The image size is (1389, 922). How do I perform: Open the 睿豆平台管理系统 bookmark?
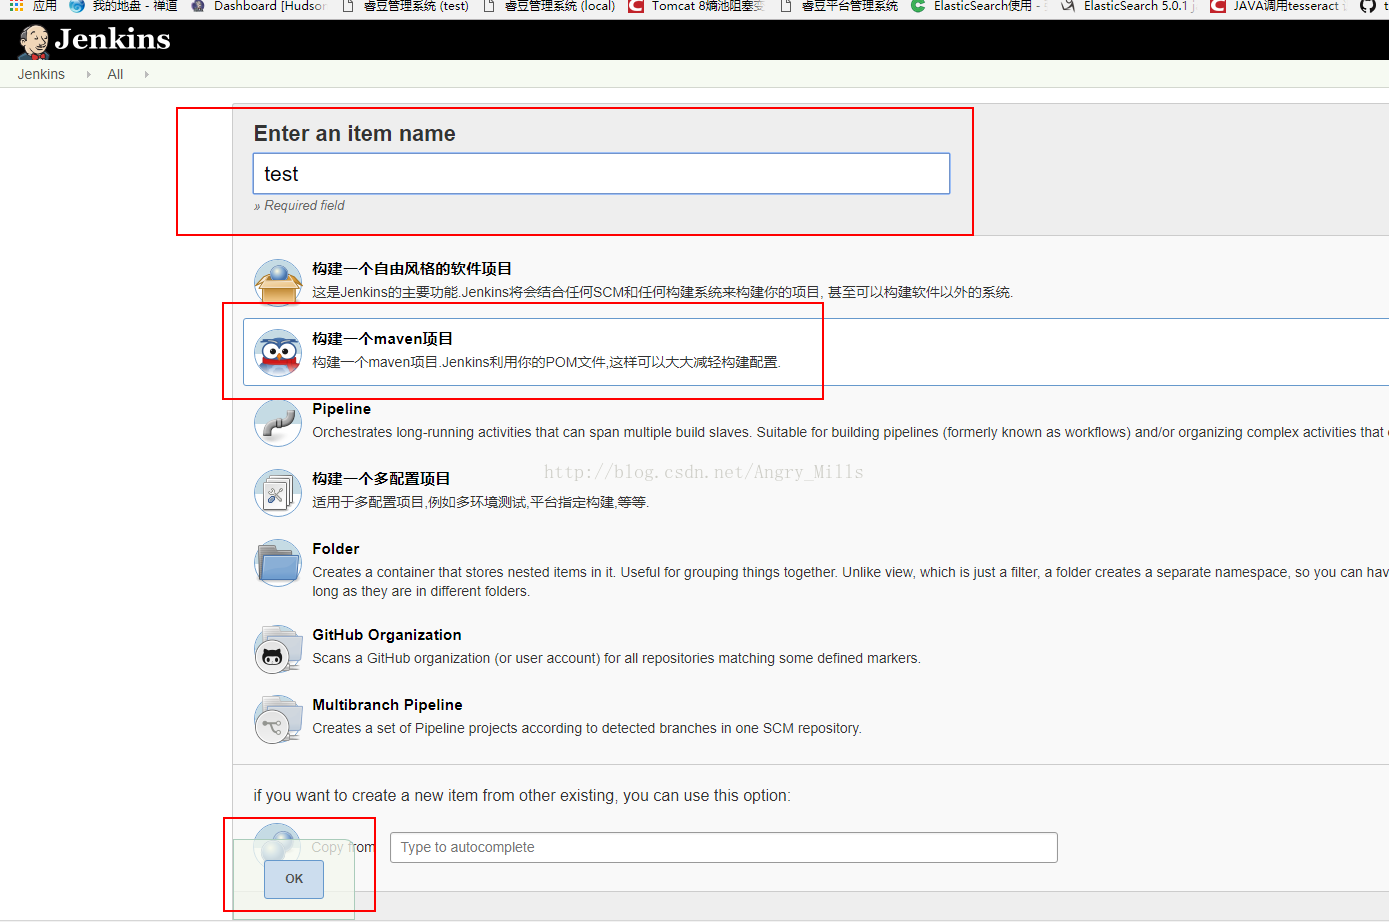[838, 6]
